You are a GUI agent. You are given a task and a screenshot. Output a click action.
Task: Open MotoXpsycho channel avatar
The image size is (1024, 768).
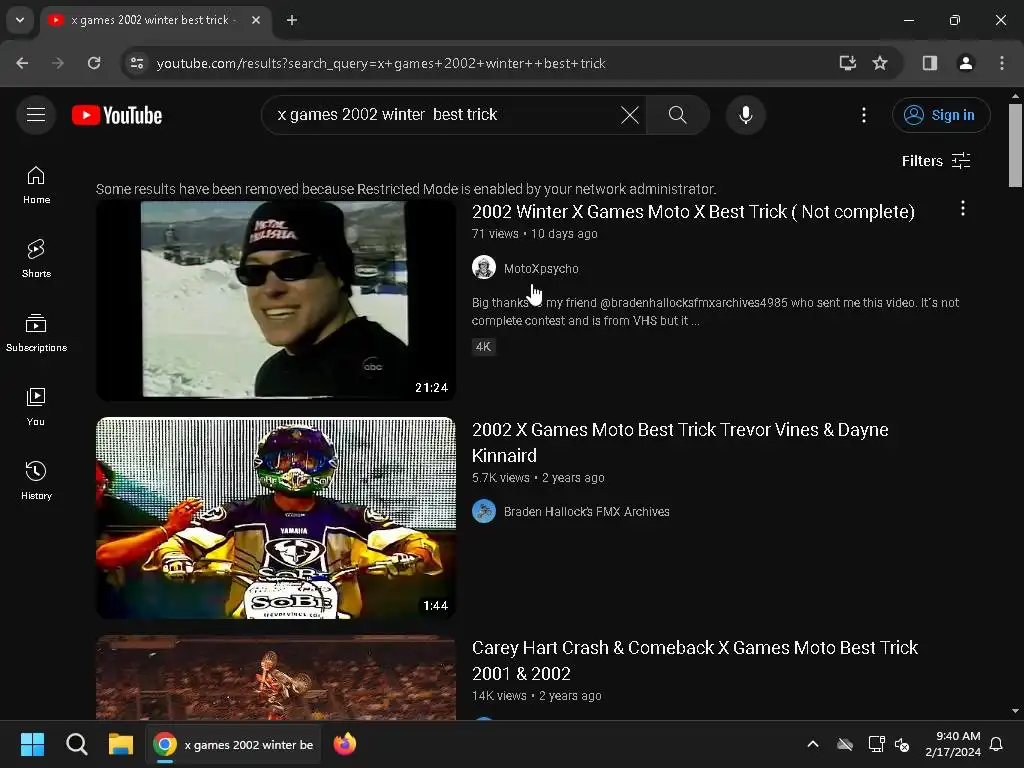[484, 268]
